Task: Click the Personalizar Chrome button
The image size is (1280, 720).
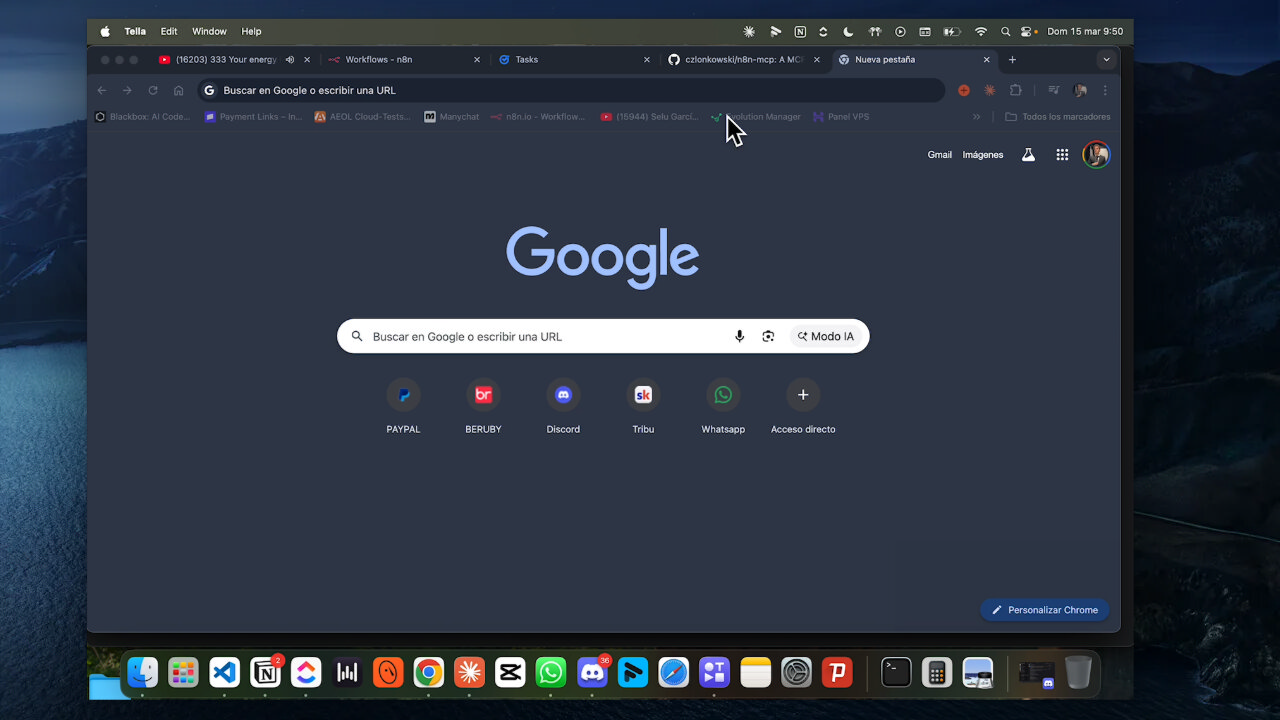Action: [x=1044, y=610]
